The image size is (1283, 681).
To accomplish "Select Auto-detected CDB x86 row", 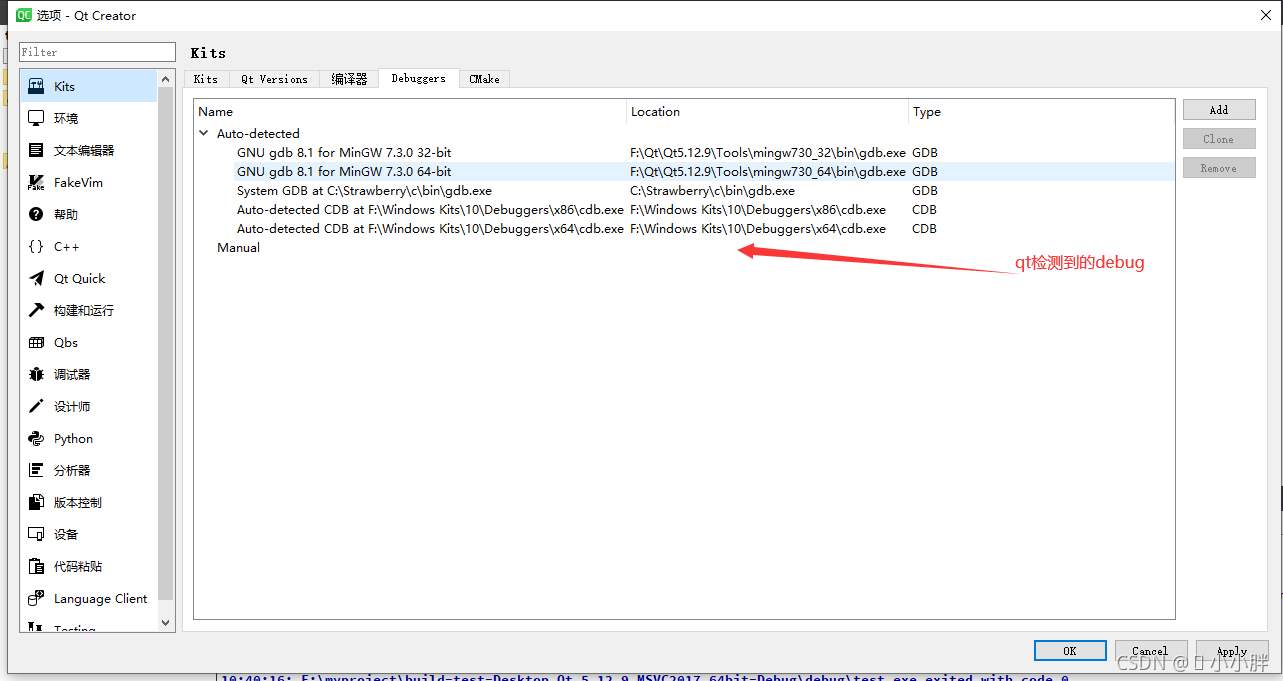I will pyautogui.click(x=684, y=210).
